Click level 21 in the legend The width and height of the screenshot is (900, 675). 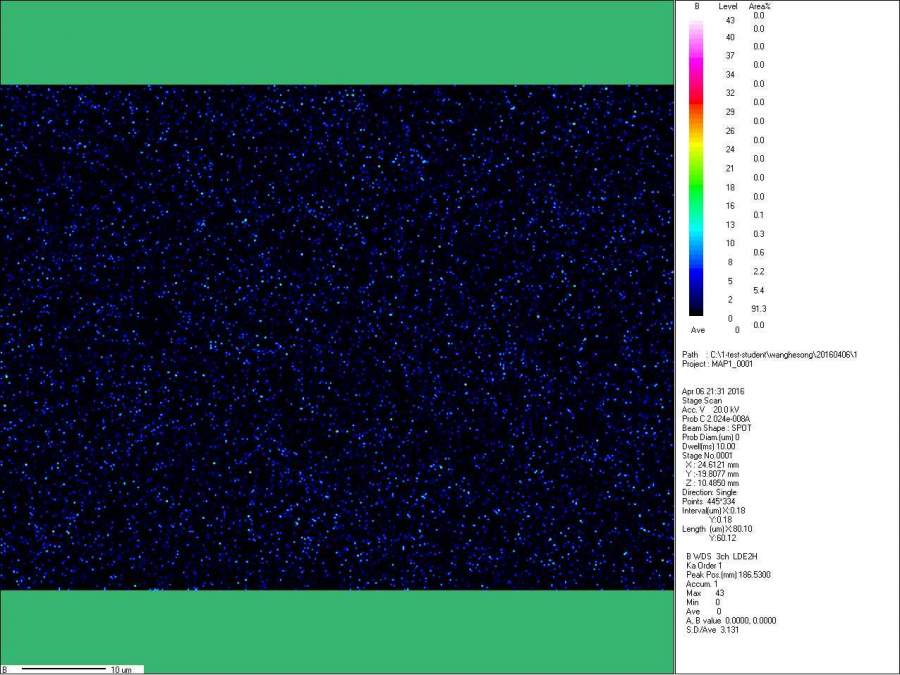(730, 169)
